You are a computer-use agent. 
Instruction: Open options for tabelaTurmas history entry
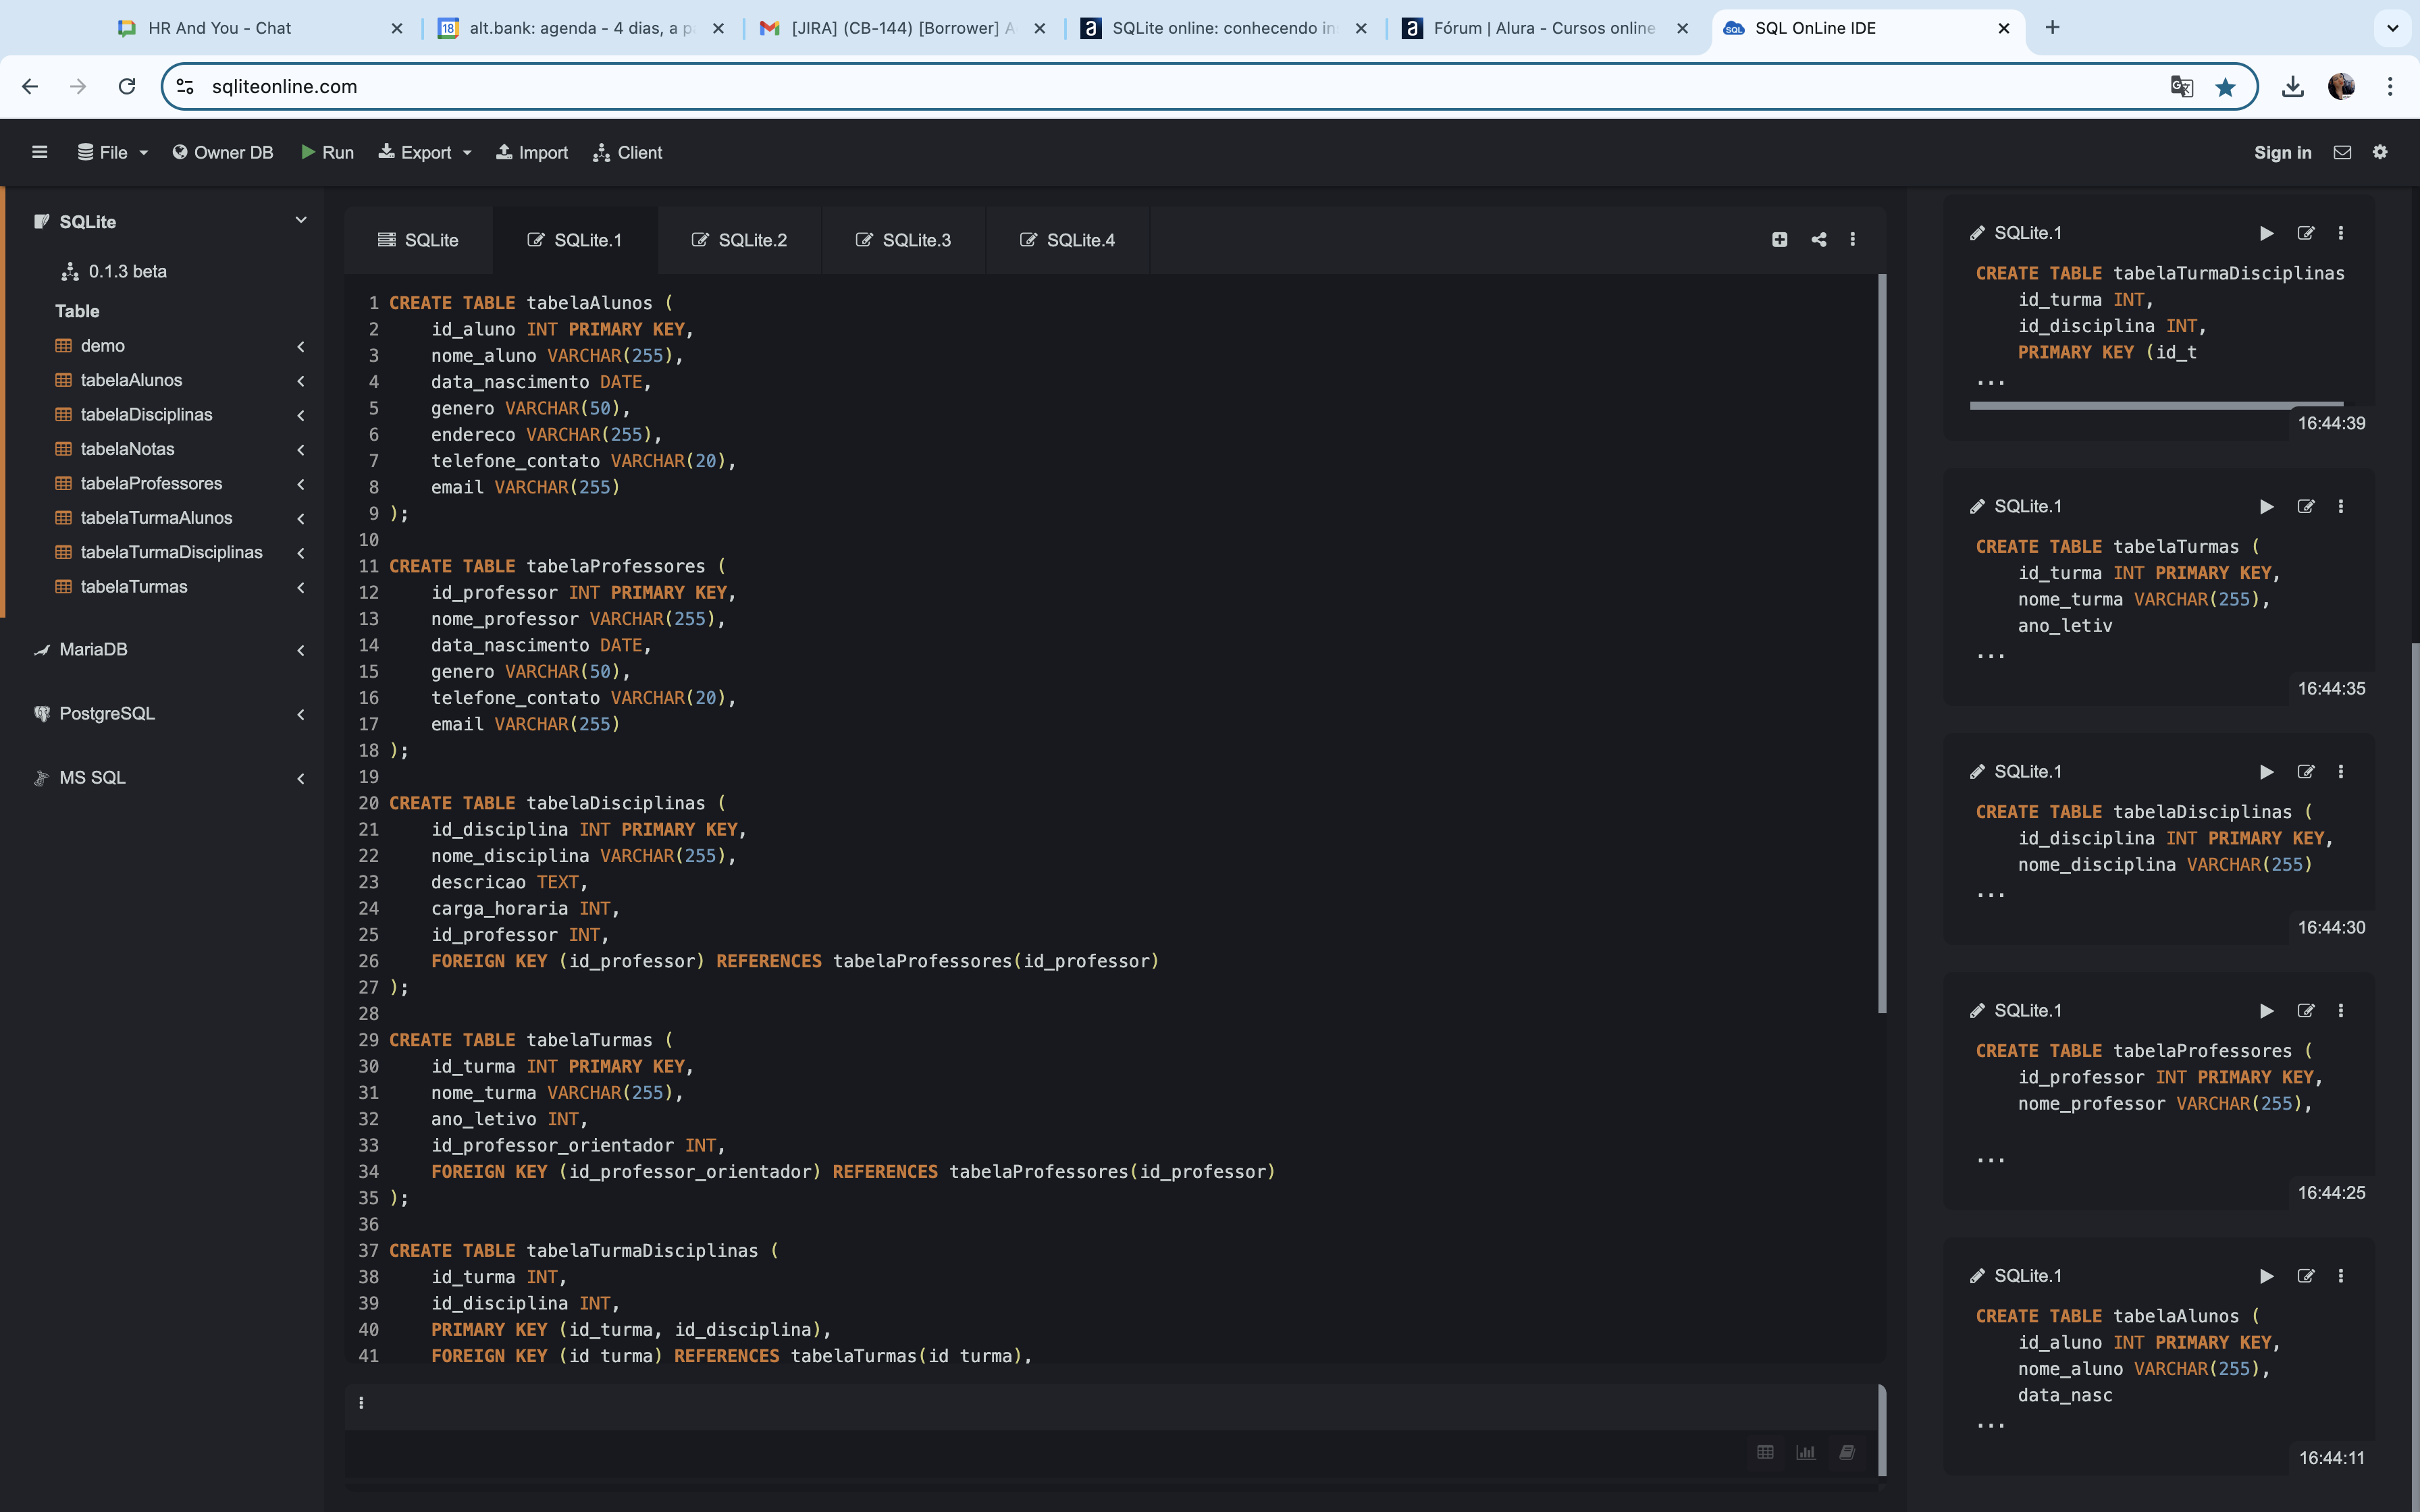click(x=2341, y=507)
